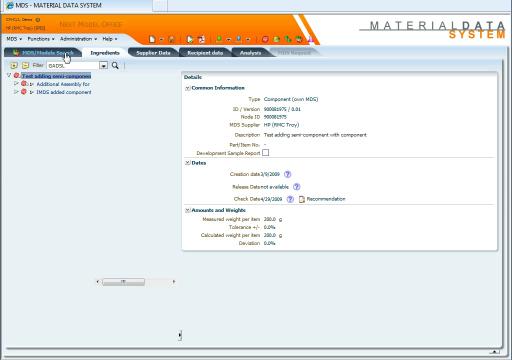This screenshot has height=360, width=512.
Task: Click the Description value Test adding semi-component with component
Action: [x=315, y=135]
